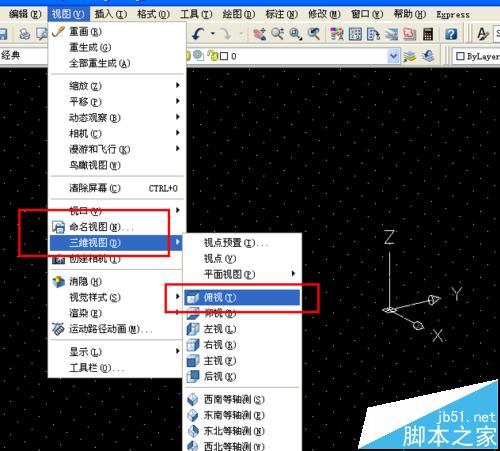Screen dimensions: 500x451
Task: Open 视点预置(I)... in the submenu
Action: pos(242,243)
